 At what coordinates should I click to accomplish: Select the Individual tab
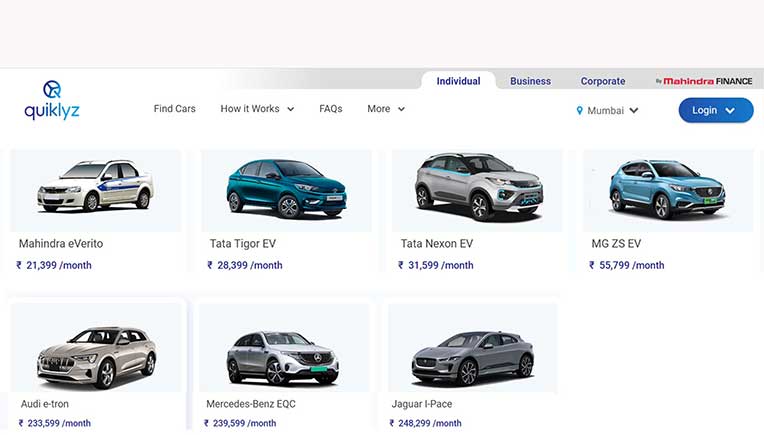click(458, 81)
